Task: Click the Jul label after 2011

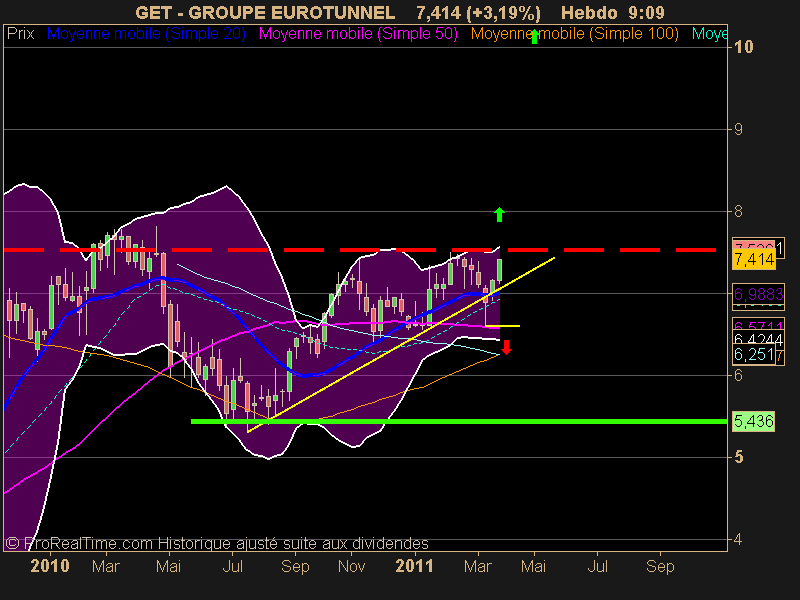Action: pyautogui.click(x=597, y=566)
